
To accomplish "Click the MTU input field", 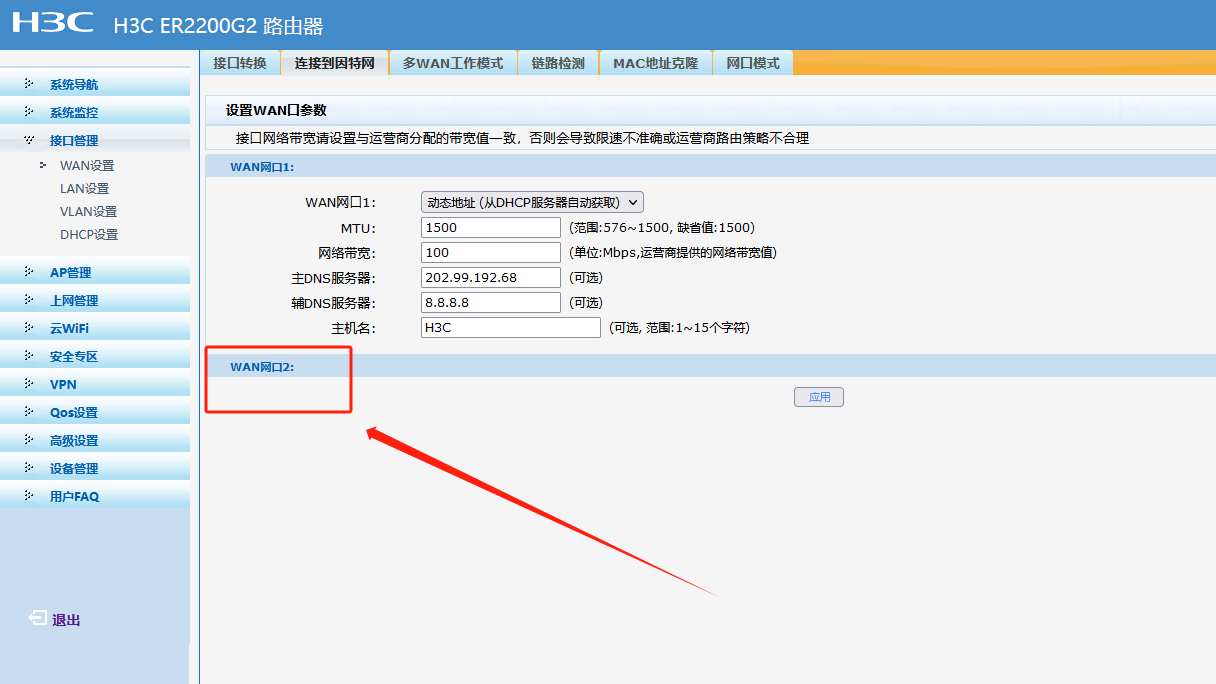I will tap(491, 227).
